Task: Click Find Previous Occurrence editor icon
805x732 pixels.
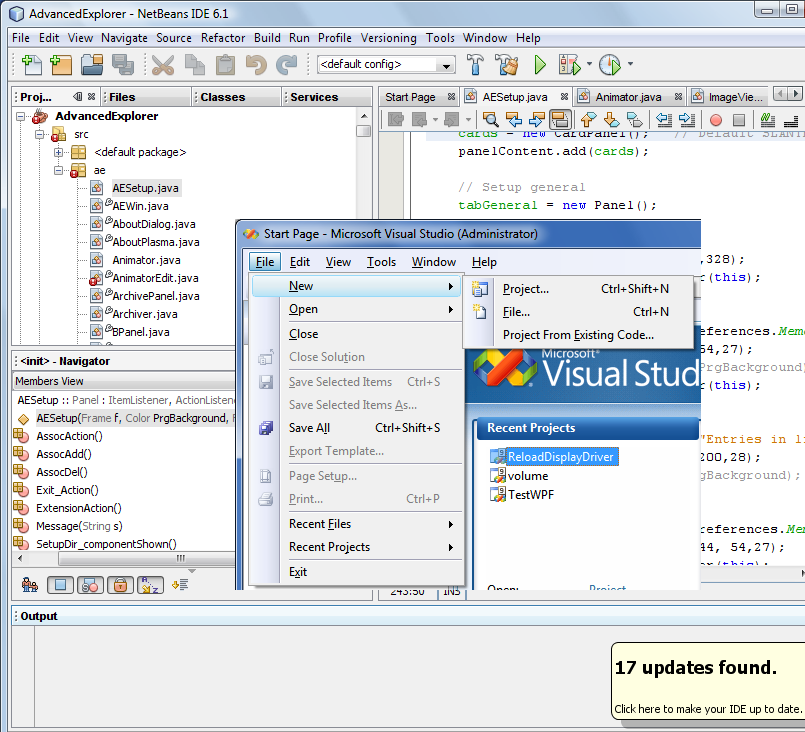Action: 514,120
